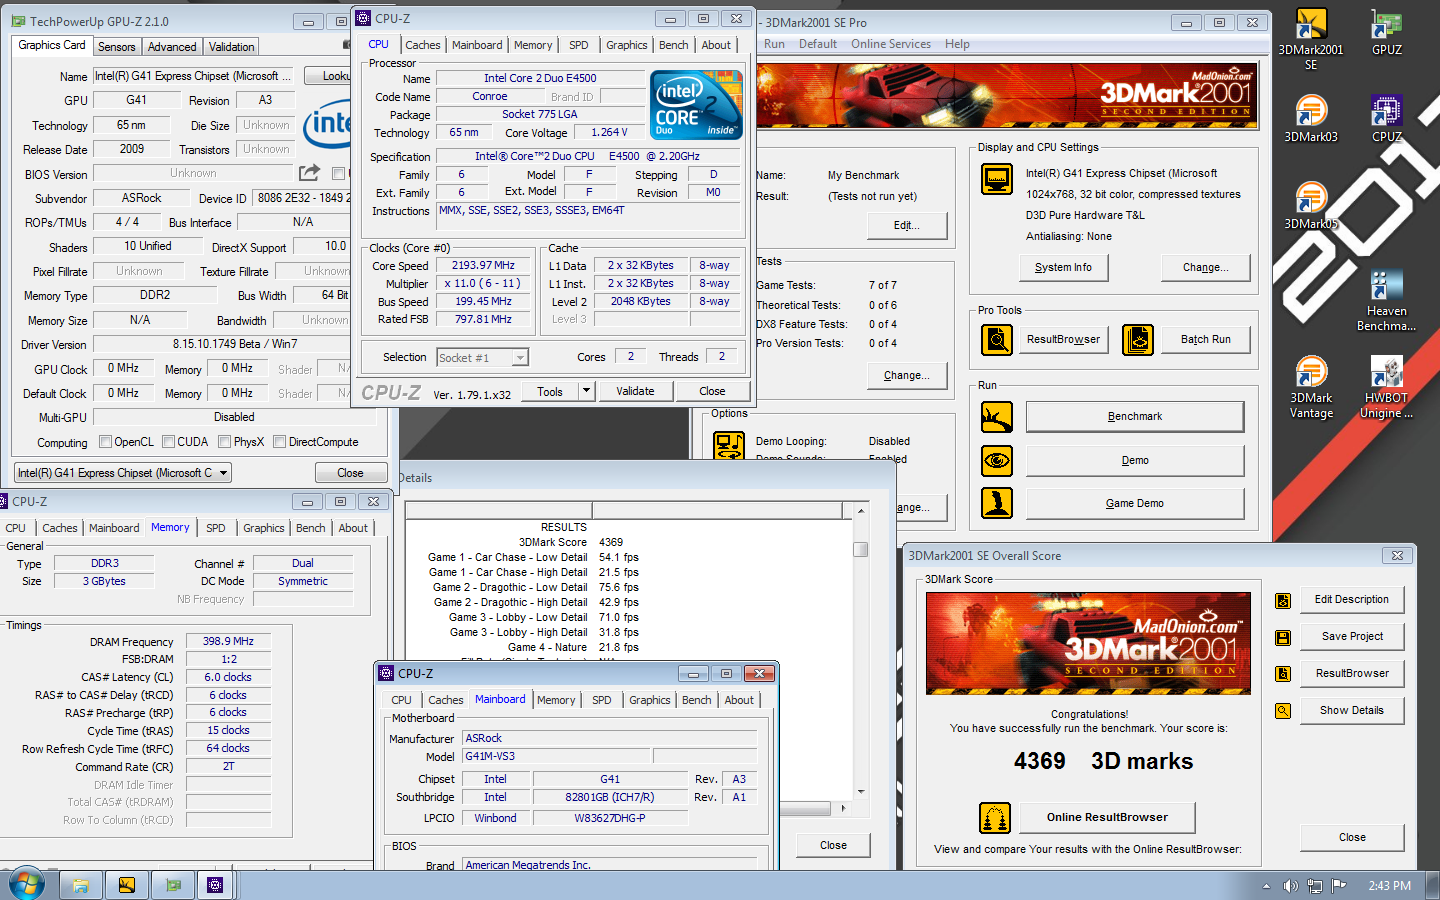Viewport: 1440px width, 900px height.
Task: Click CPU-Z taskbar icon
Action: coord(215,885)
